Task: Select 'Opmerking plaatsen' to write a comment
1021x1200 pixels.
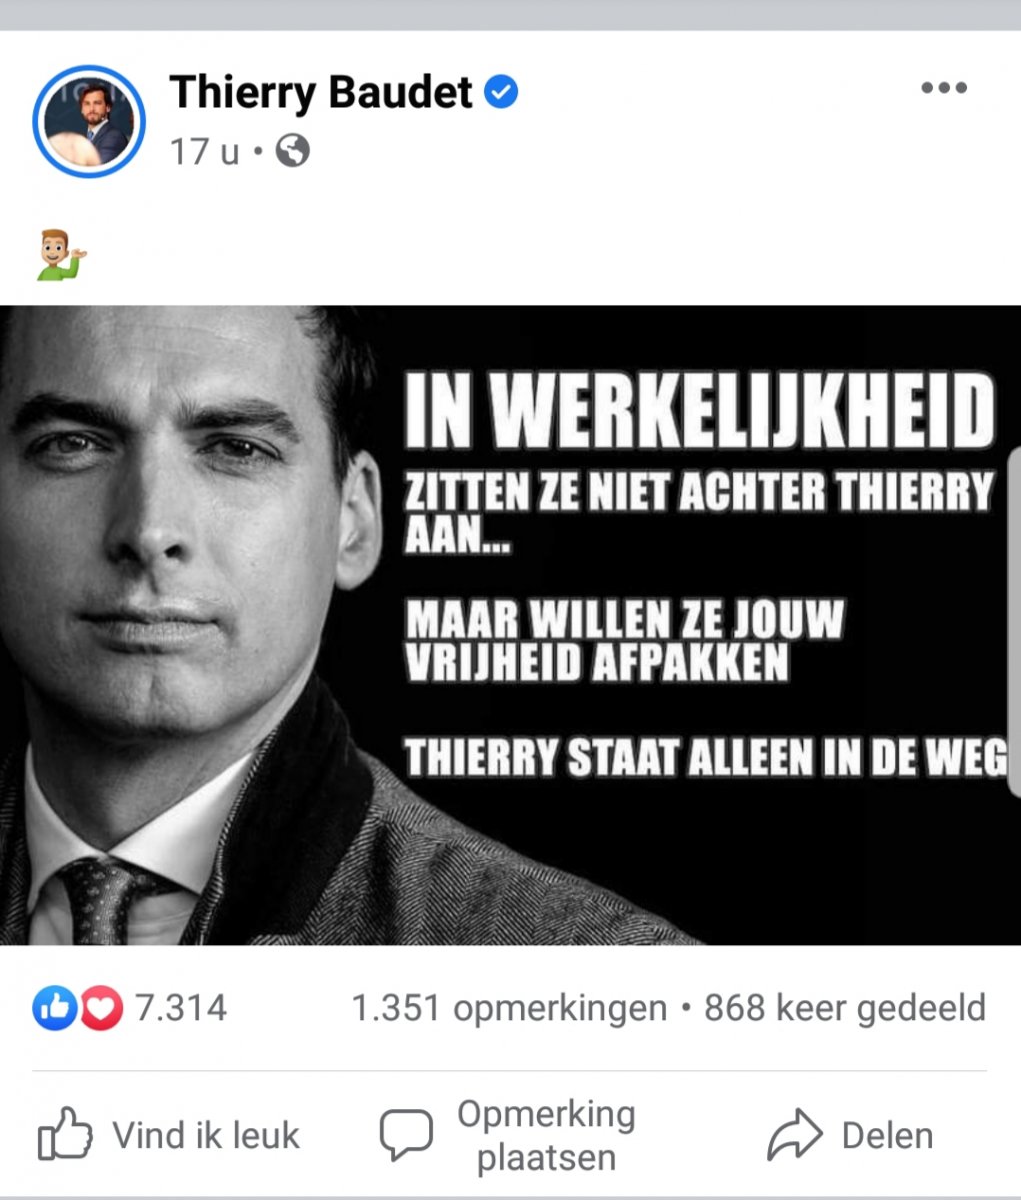Action: (x=546, y=1136)
